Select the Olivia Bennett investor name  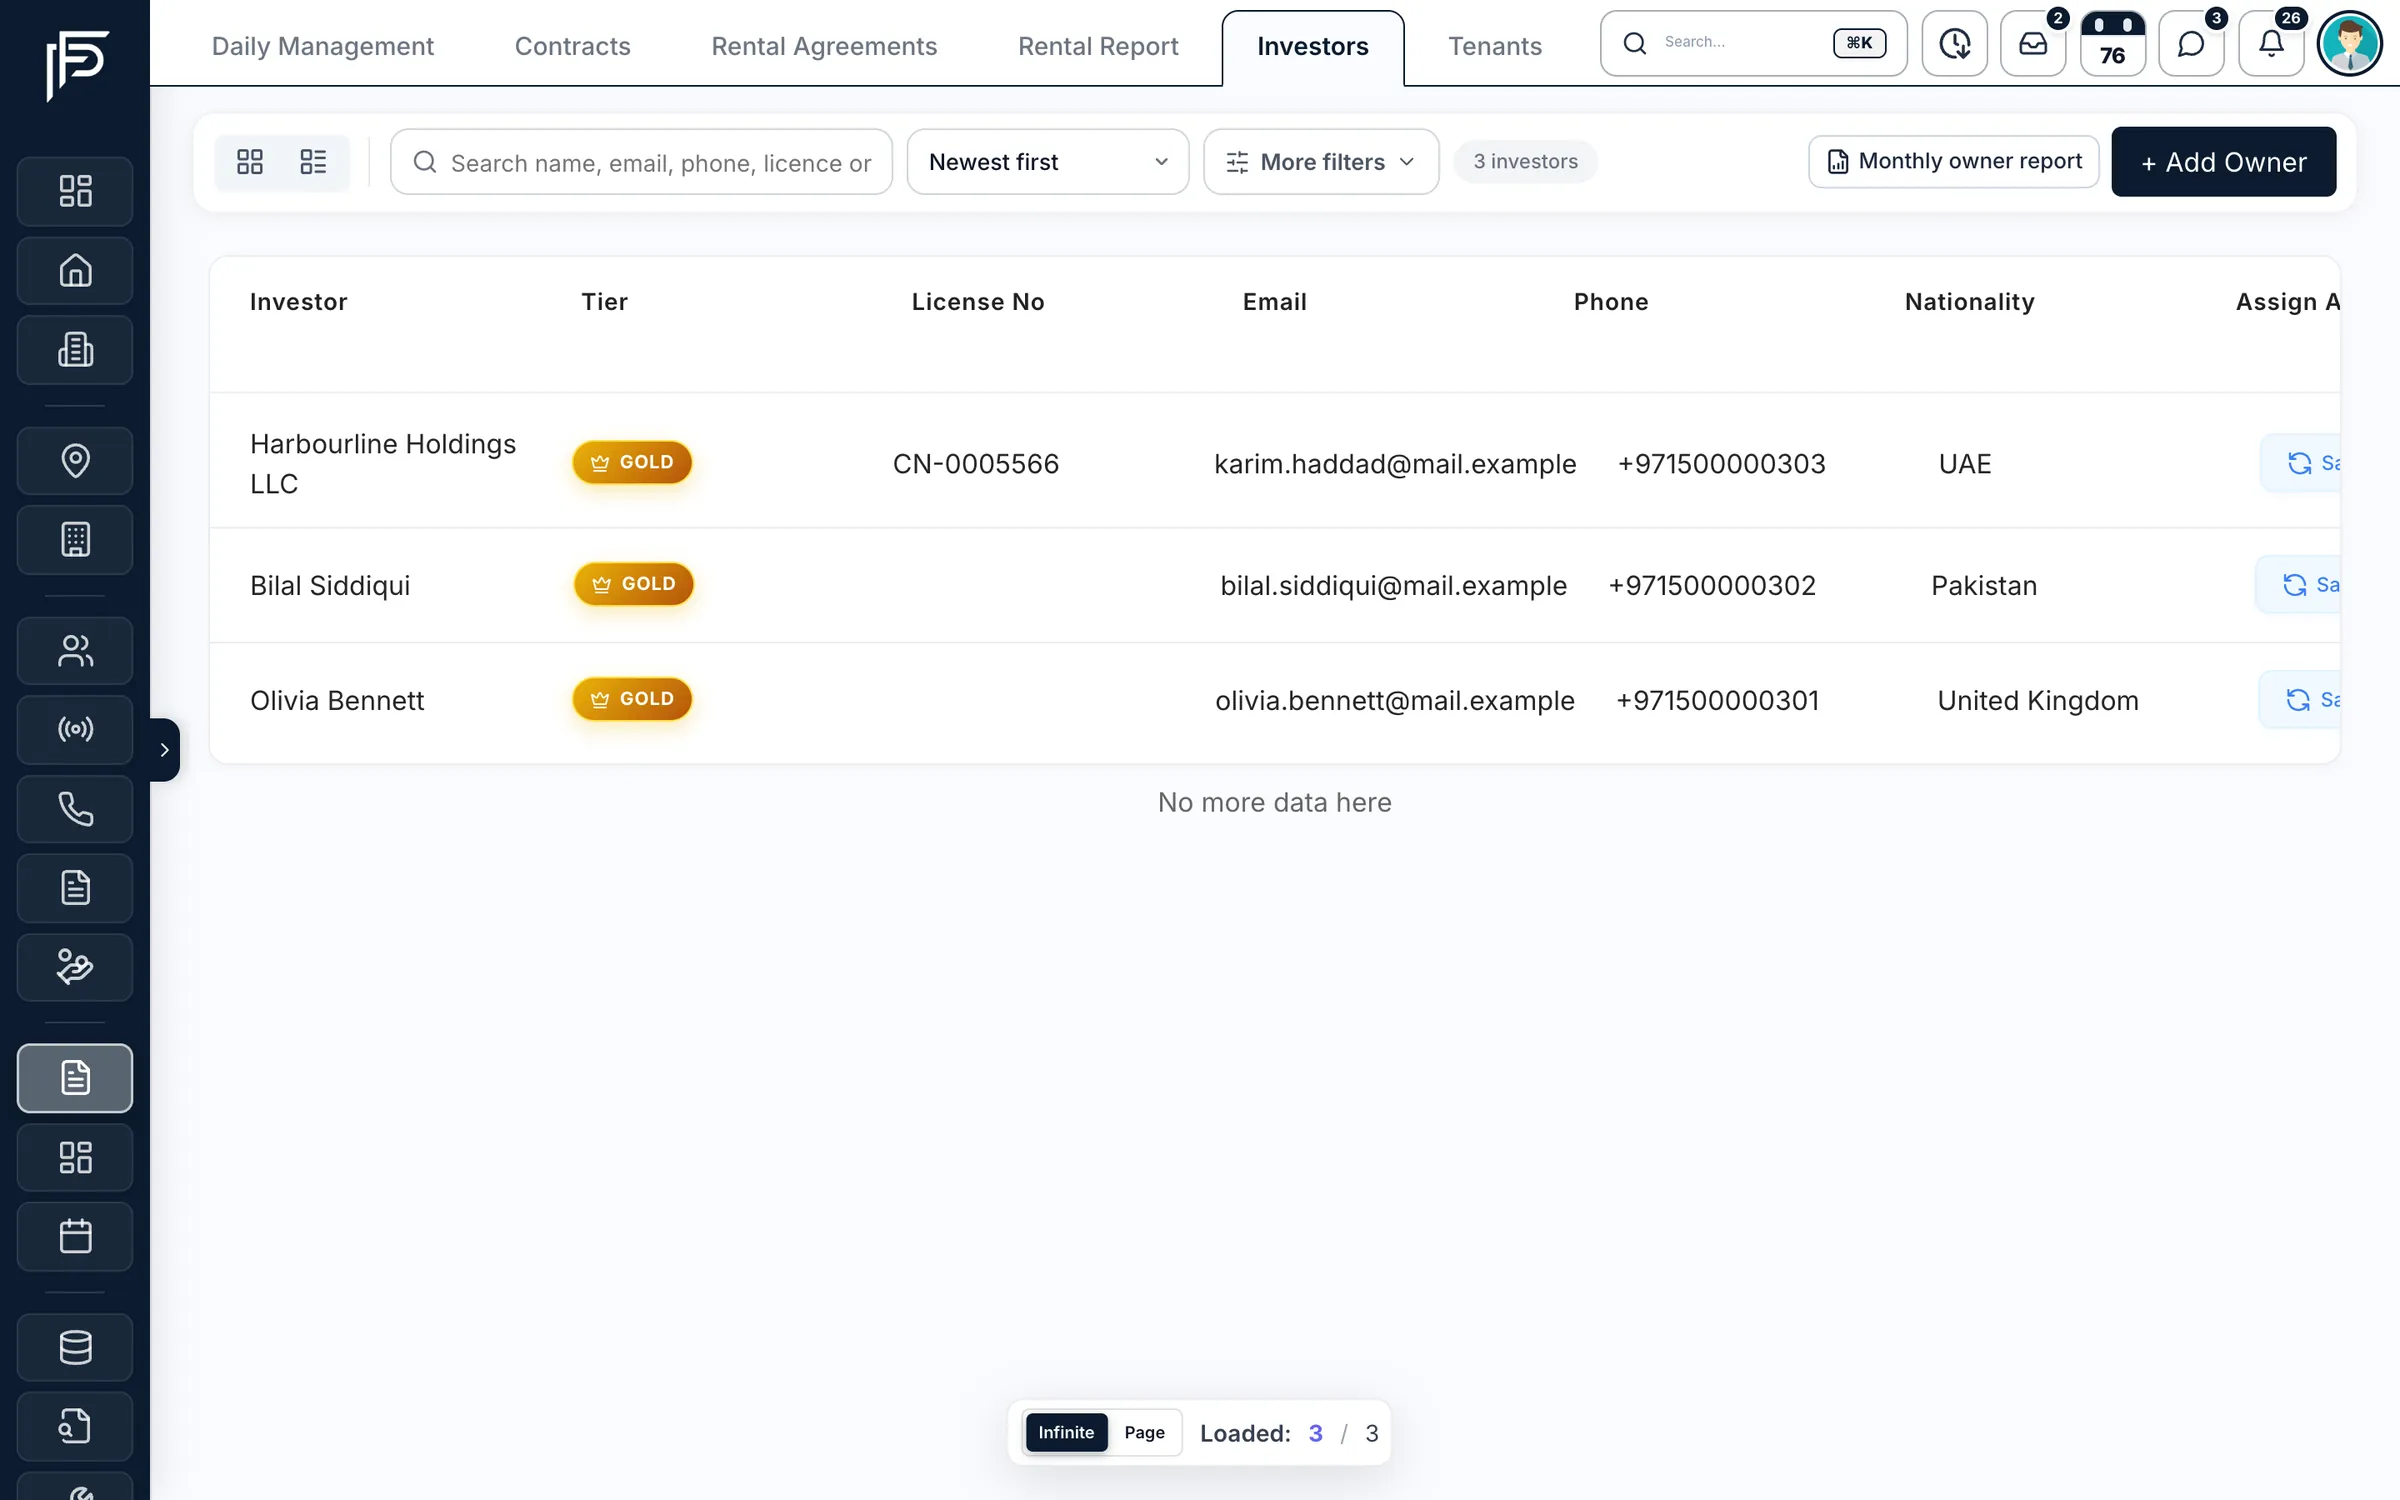coord(337,701)
